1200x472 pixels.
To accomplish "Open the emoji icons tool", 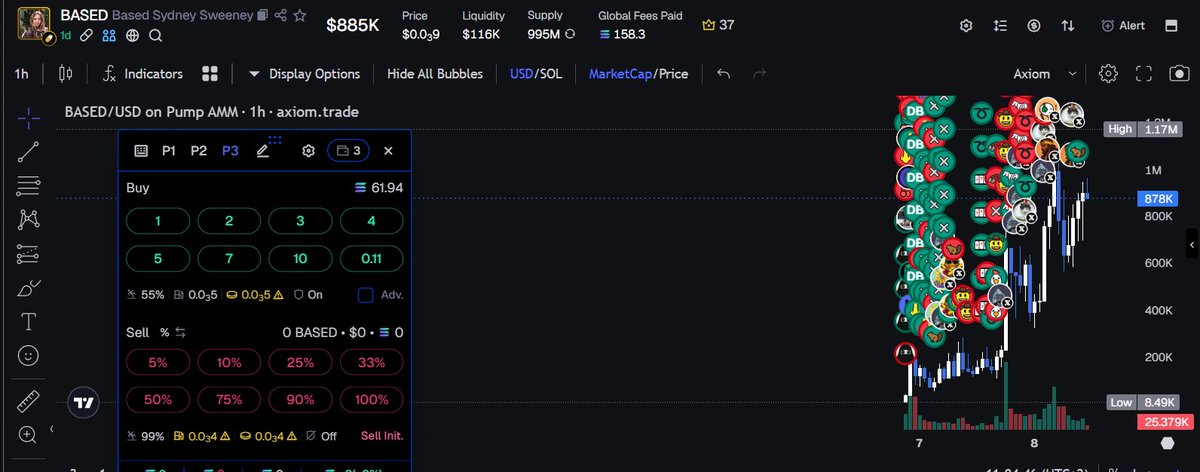I will pyautogui.click(x=29, y=356).
